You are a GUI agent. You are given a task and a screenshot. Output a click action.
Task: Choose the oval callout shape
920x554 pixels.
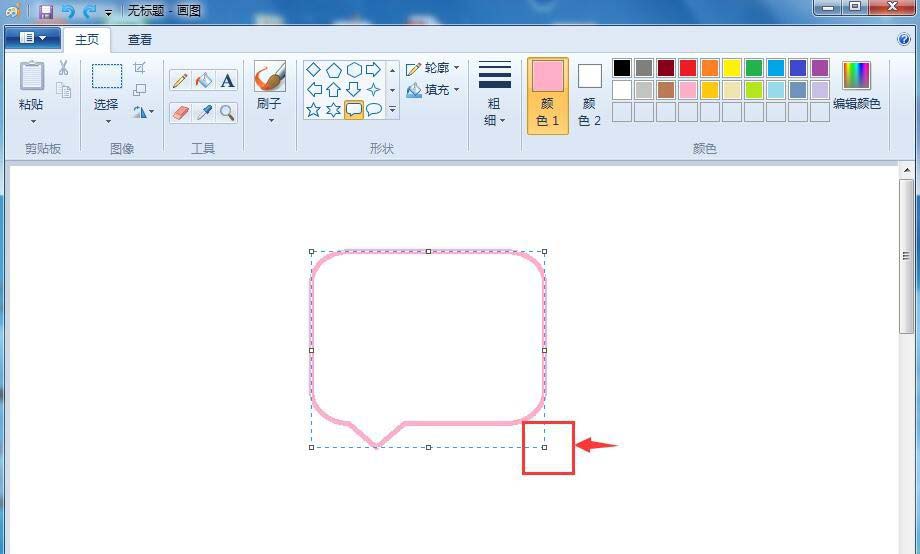(x=374, y=110)
